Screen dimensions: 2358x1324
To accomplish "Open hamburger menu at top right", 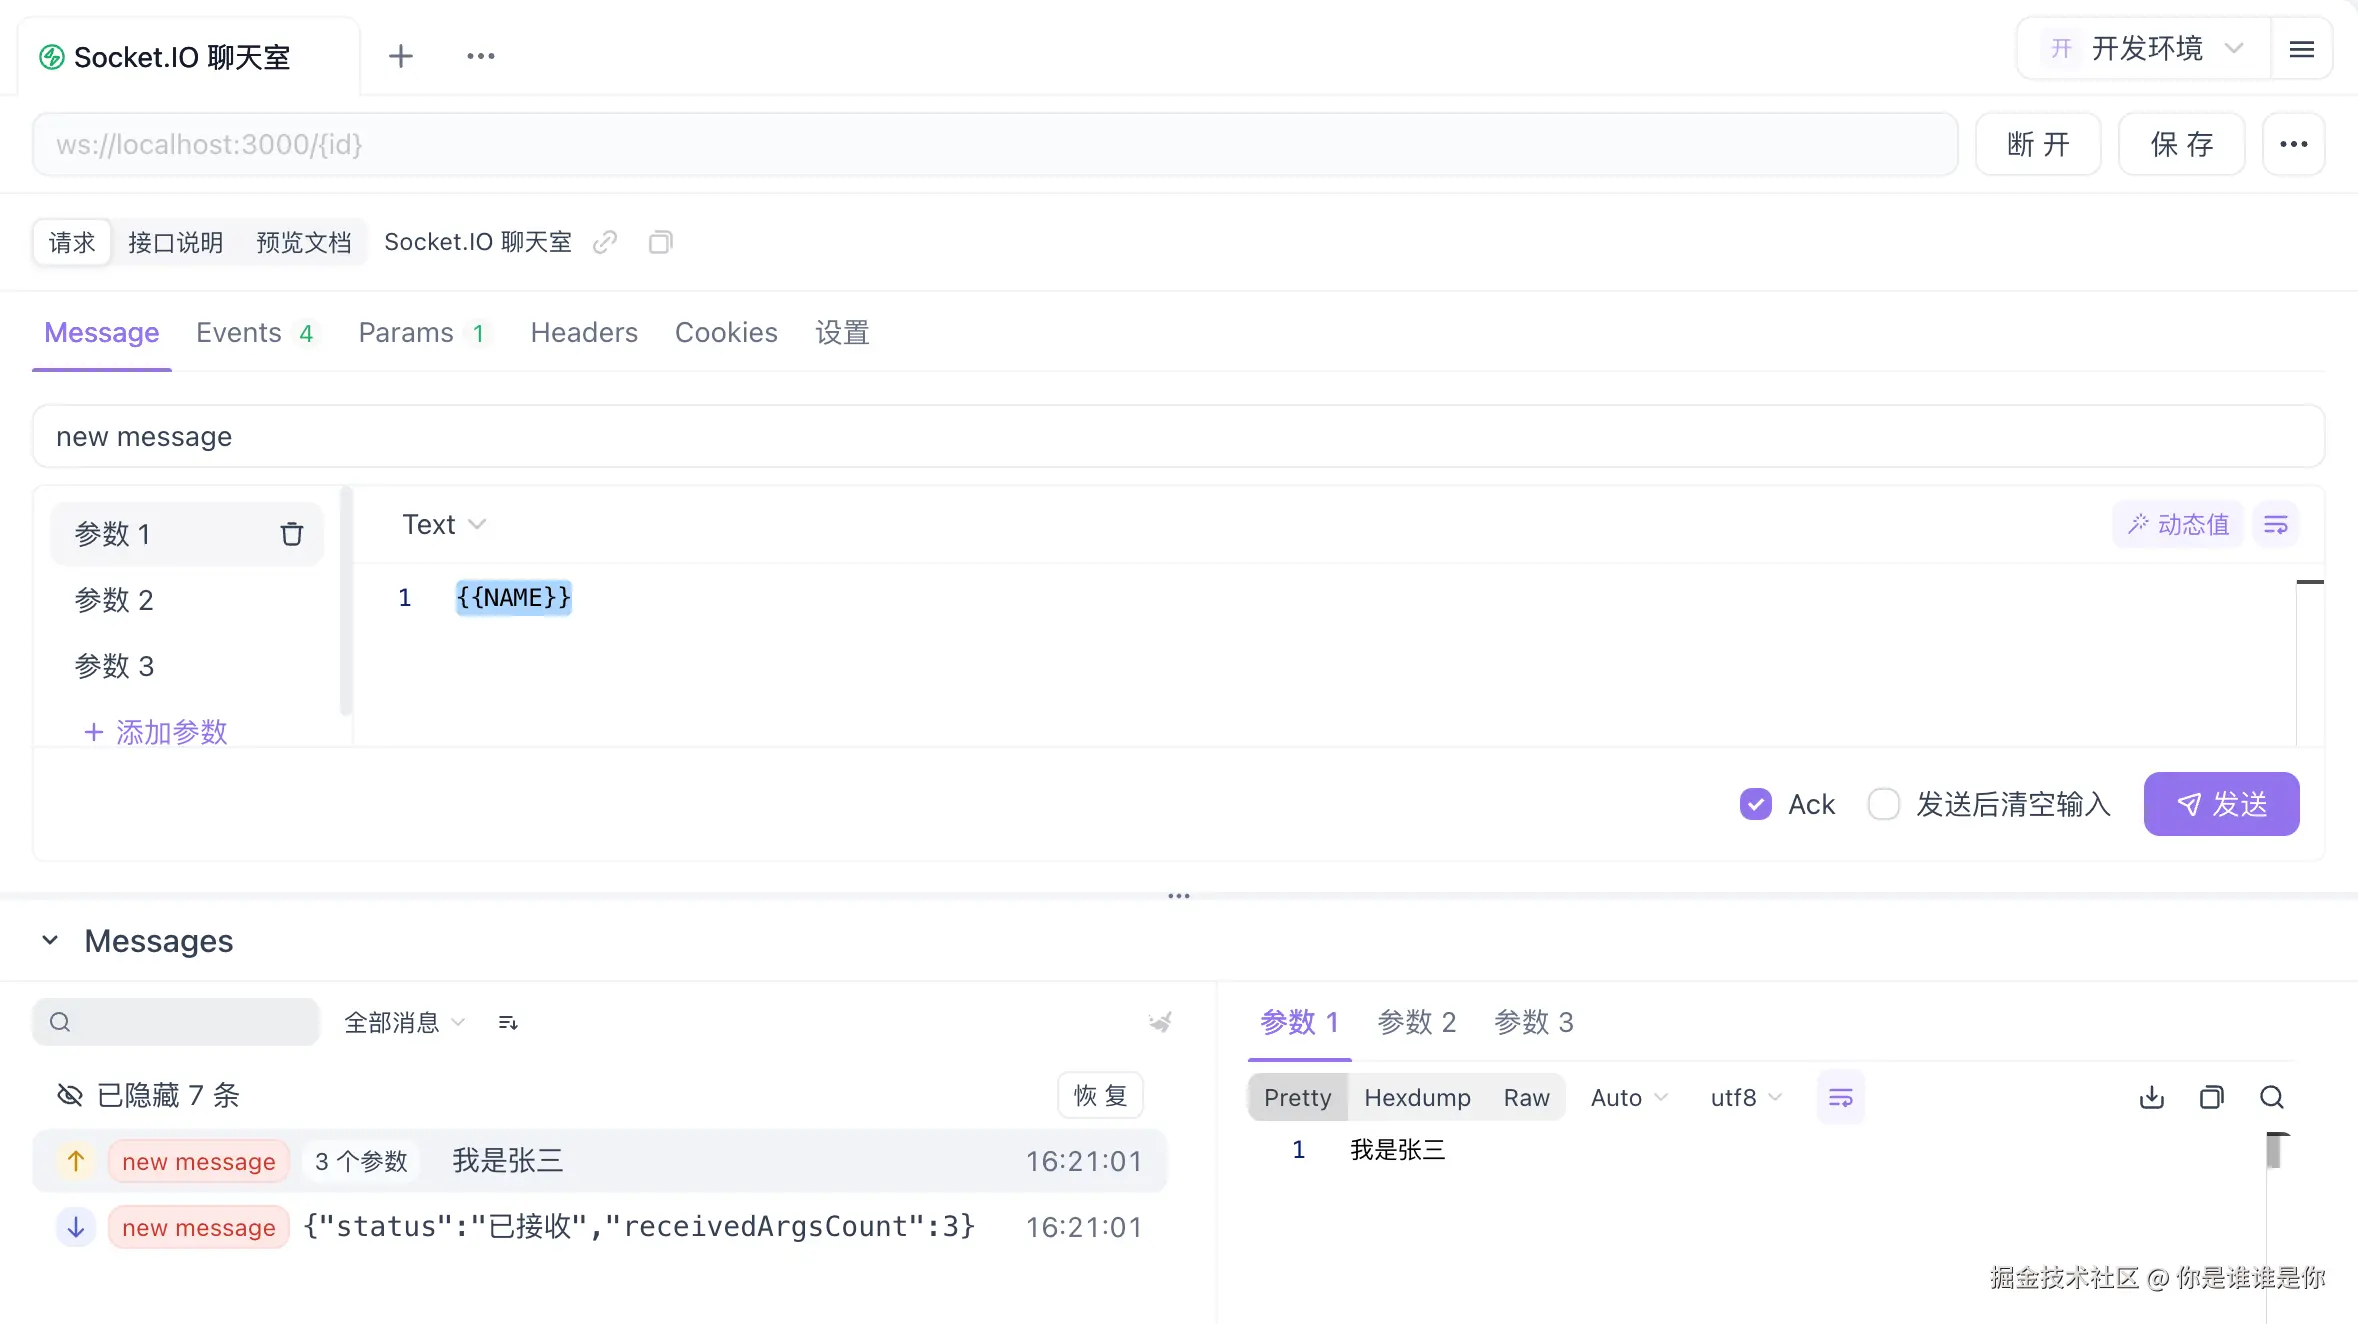I will click(2301, 49).
